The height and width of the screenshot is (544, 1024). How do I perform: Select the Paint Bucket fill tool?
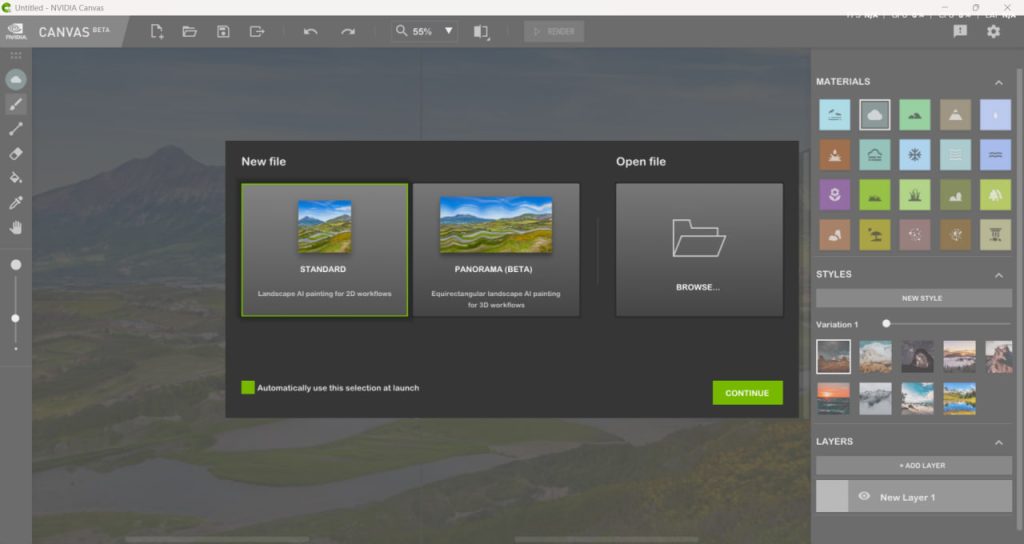tap(16, 178)
